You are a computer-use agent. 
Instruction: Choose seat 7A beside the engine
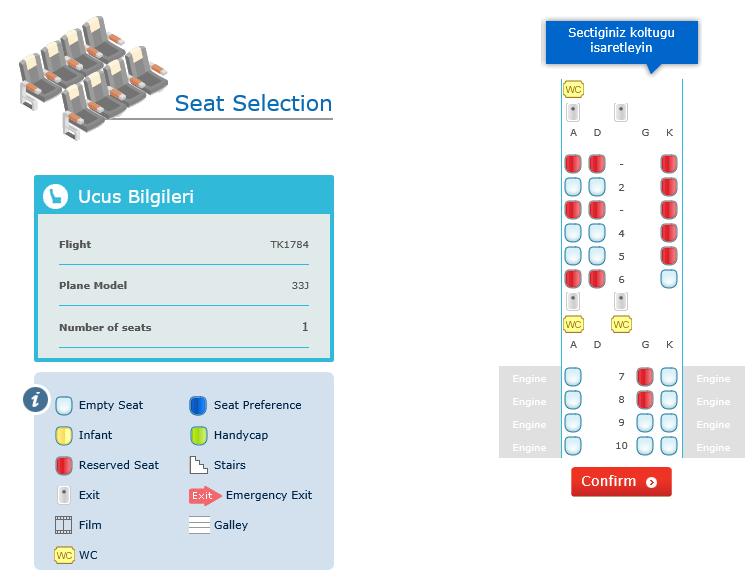click(573, 377)
